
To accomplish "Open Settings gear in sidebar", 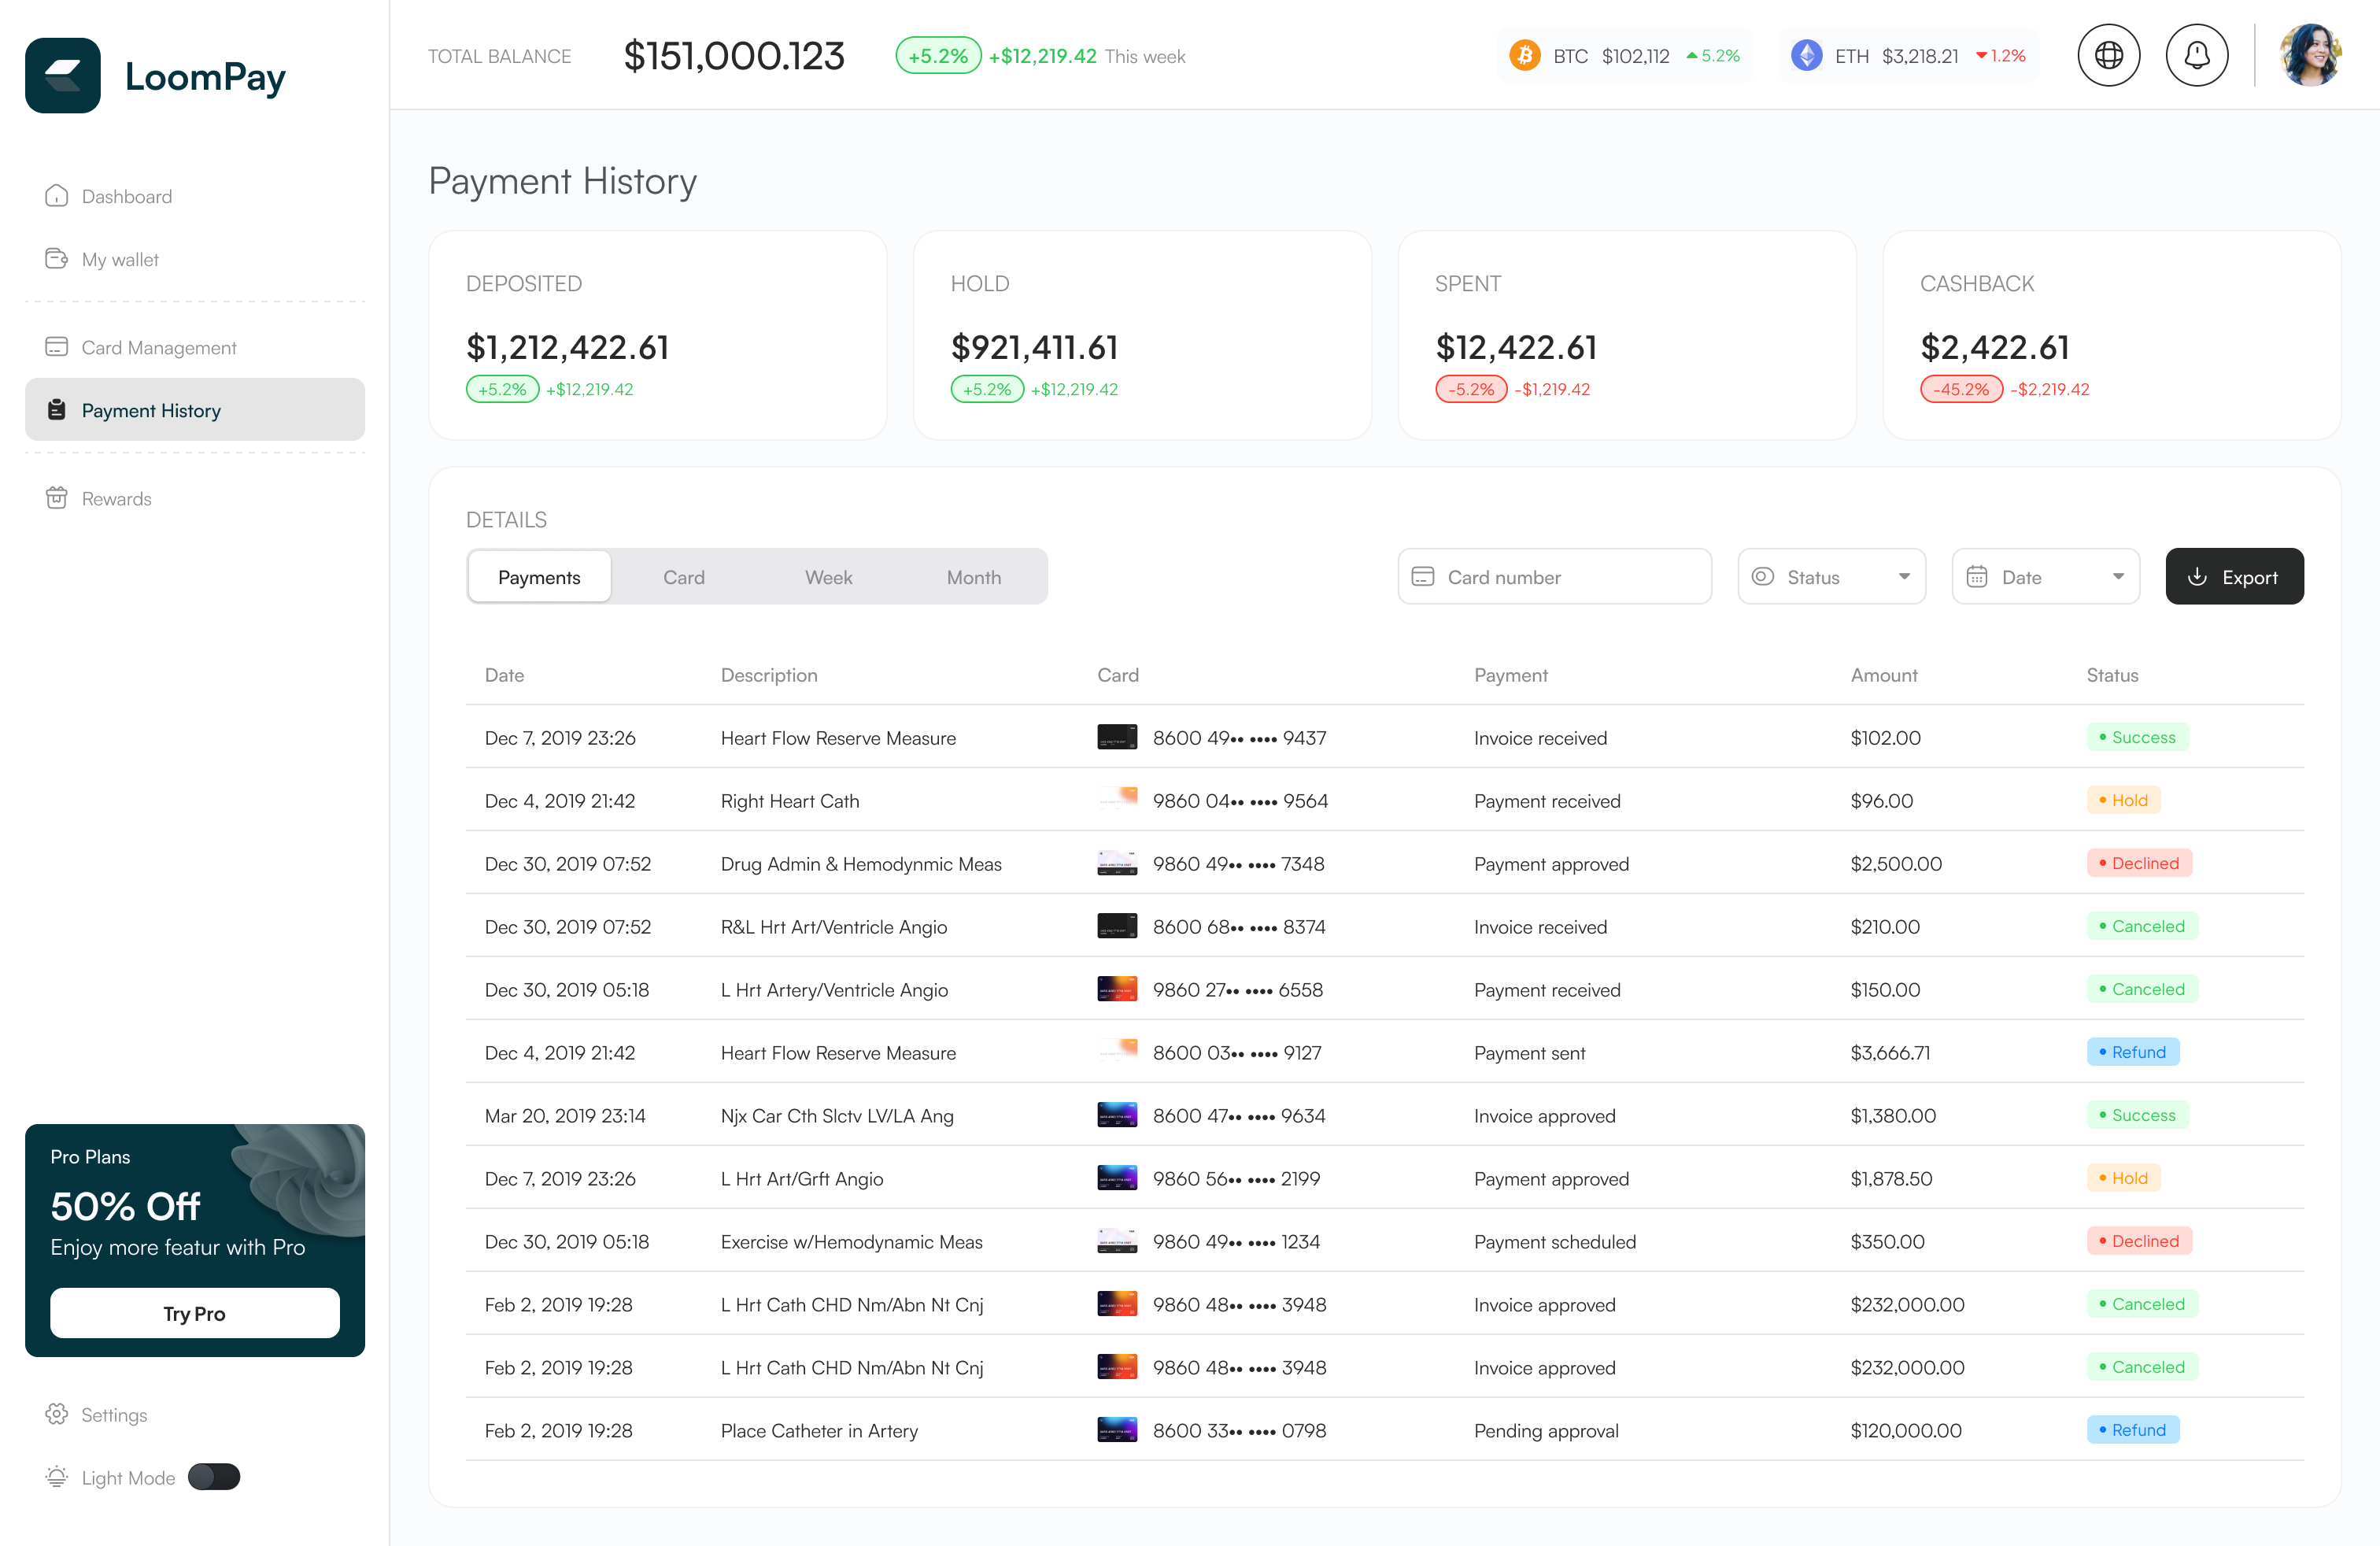I will tap(57, 1414).
